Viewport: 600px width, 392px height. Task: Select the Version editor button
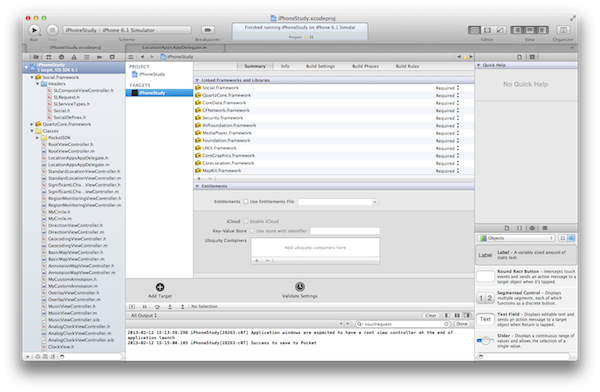pyautogui.click(x=500, y=30)
